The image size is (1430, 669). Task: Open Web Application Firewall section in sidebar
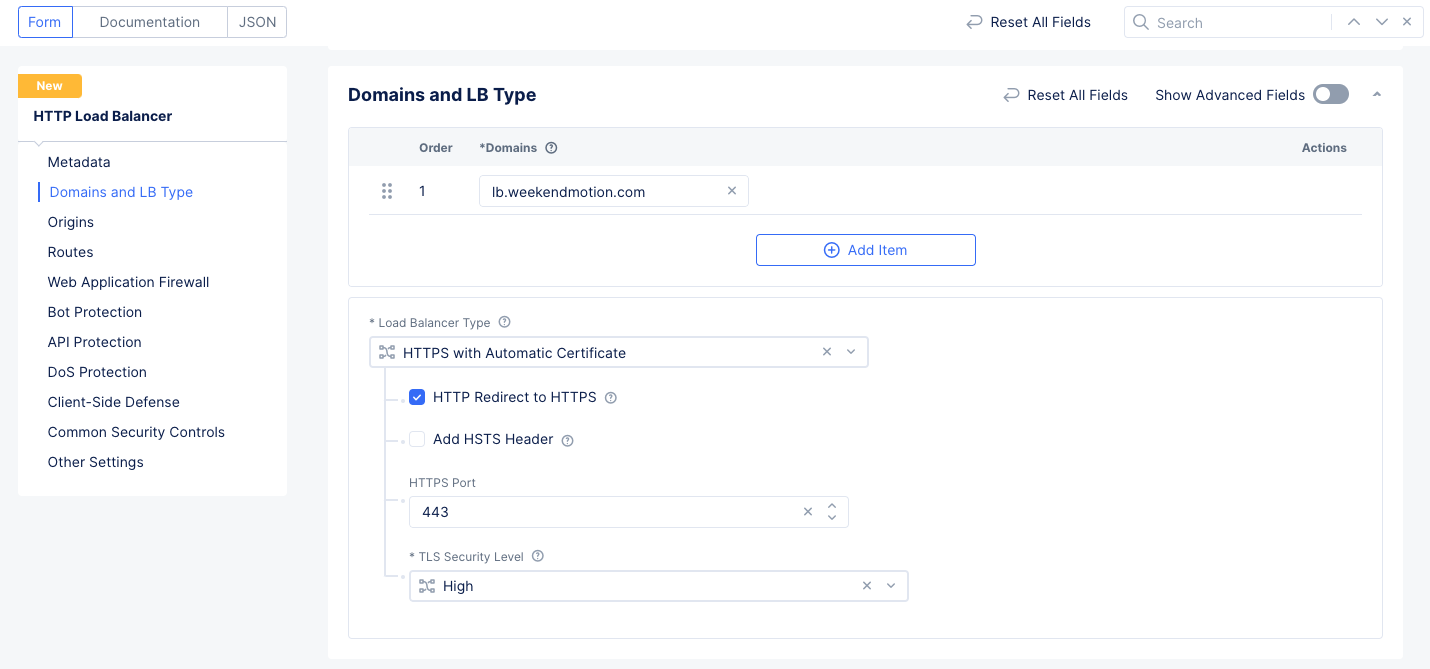click(x=128, y=282)
